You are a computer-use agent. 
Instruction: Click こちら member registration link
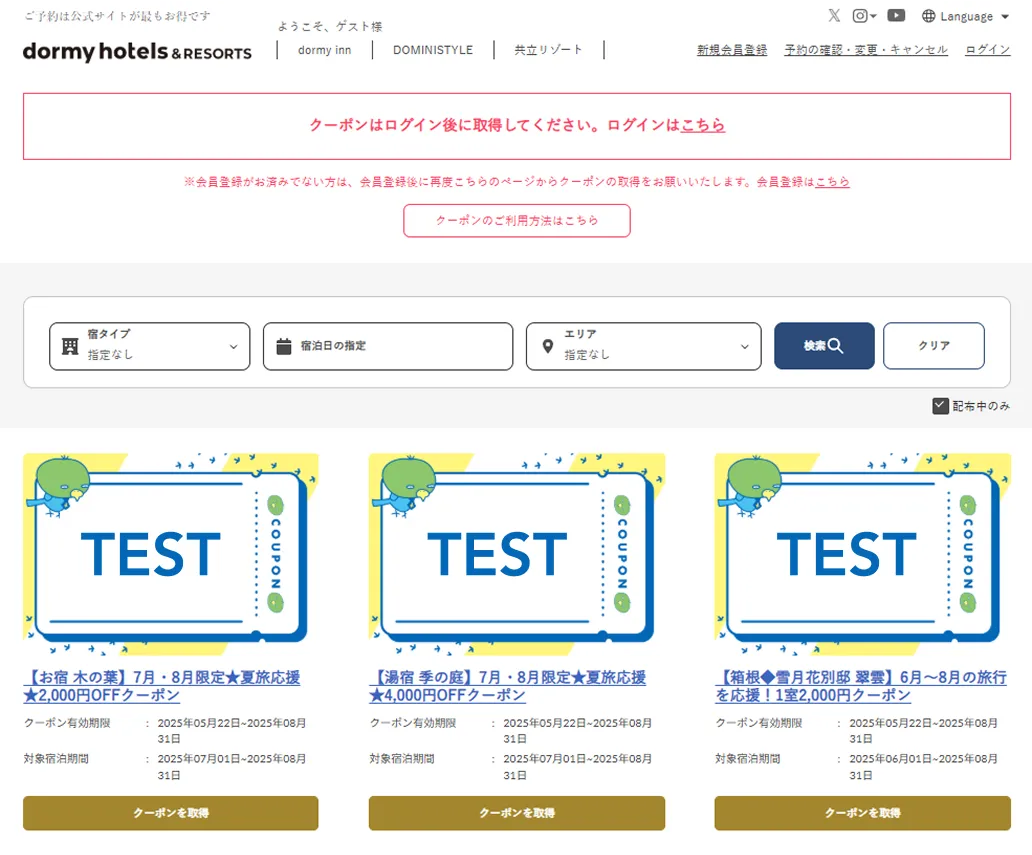point(832,182)
